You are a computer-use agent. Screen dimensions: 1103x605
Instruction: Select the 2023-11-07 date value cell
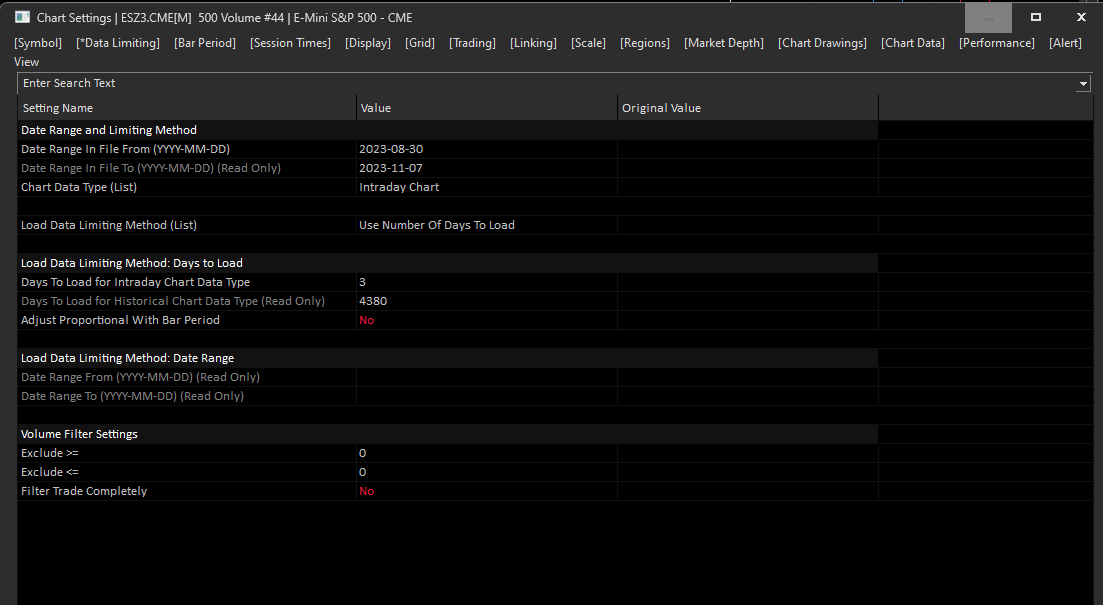pyautogui.click(x=487, y=168)
